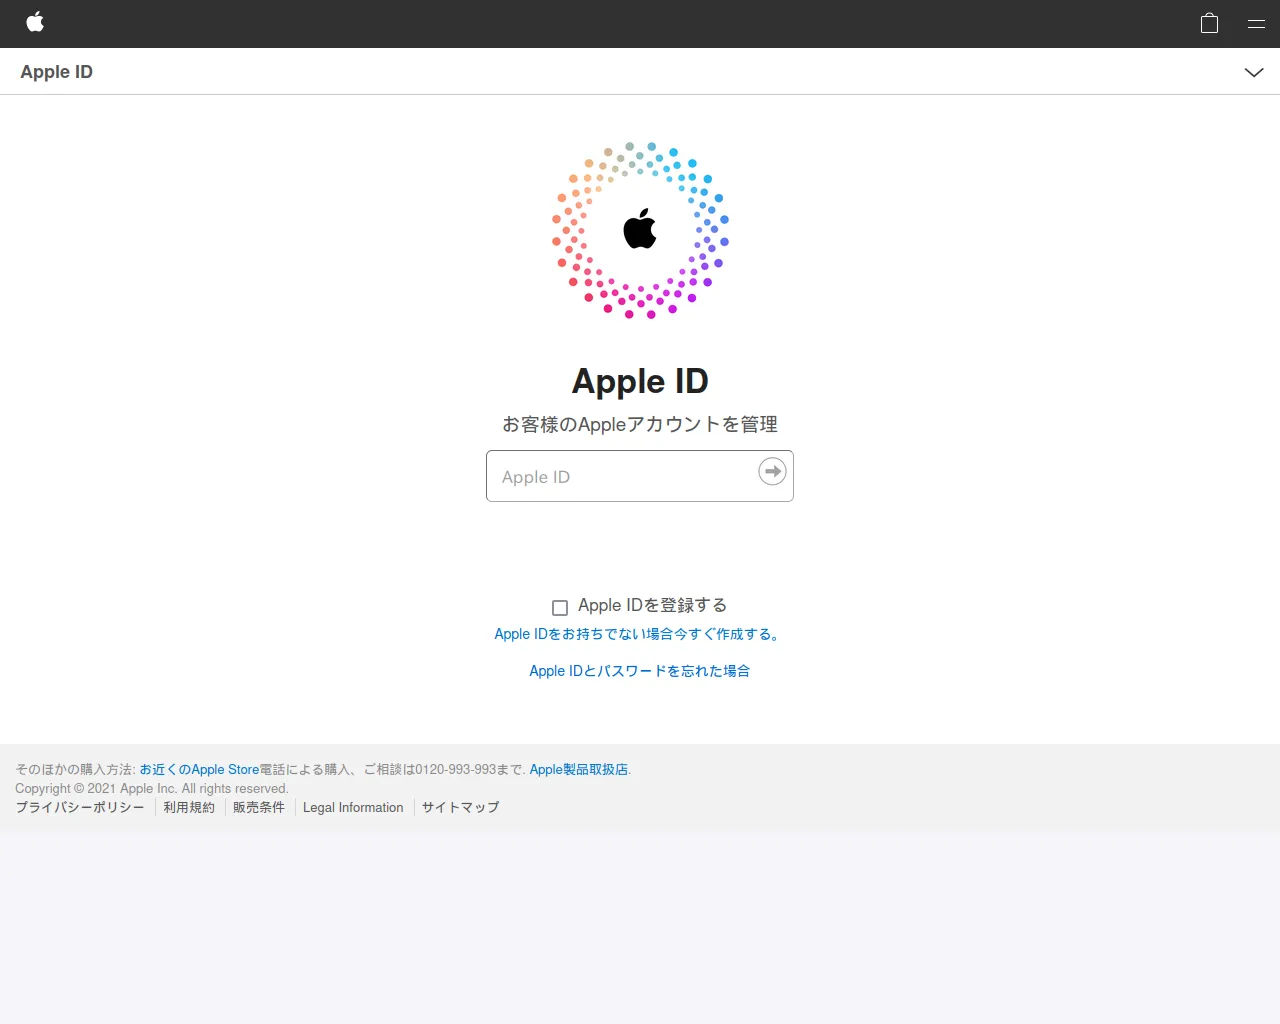The height and width of the screenshot is (1024, 1280).
Task: Click the arrow submit button in the sign-in field
Action: tap(771, 471)
